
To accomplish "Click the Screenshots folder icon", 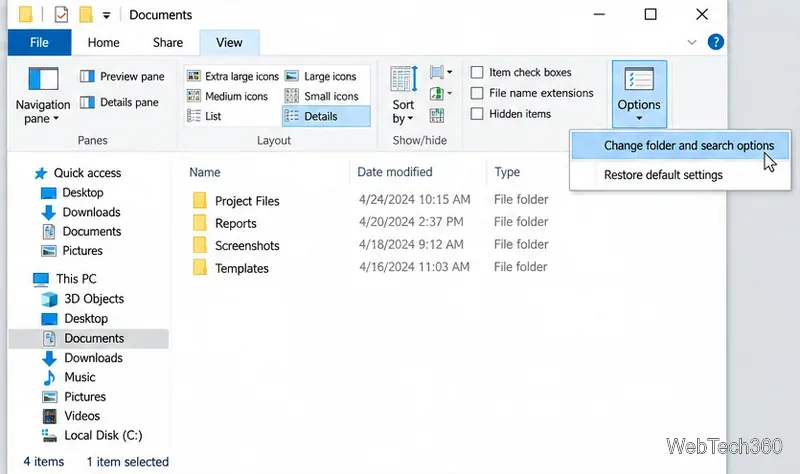I will [x=200, y=245].
